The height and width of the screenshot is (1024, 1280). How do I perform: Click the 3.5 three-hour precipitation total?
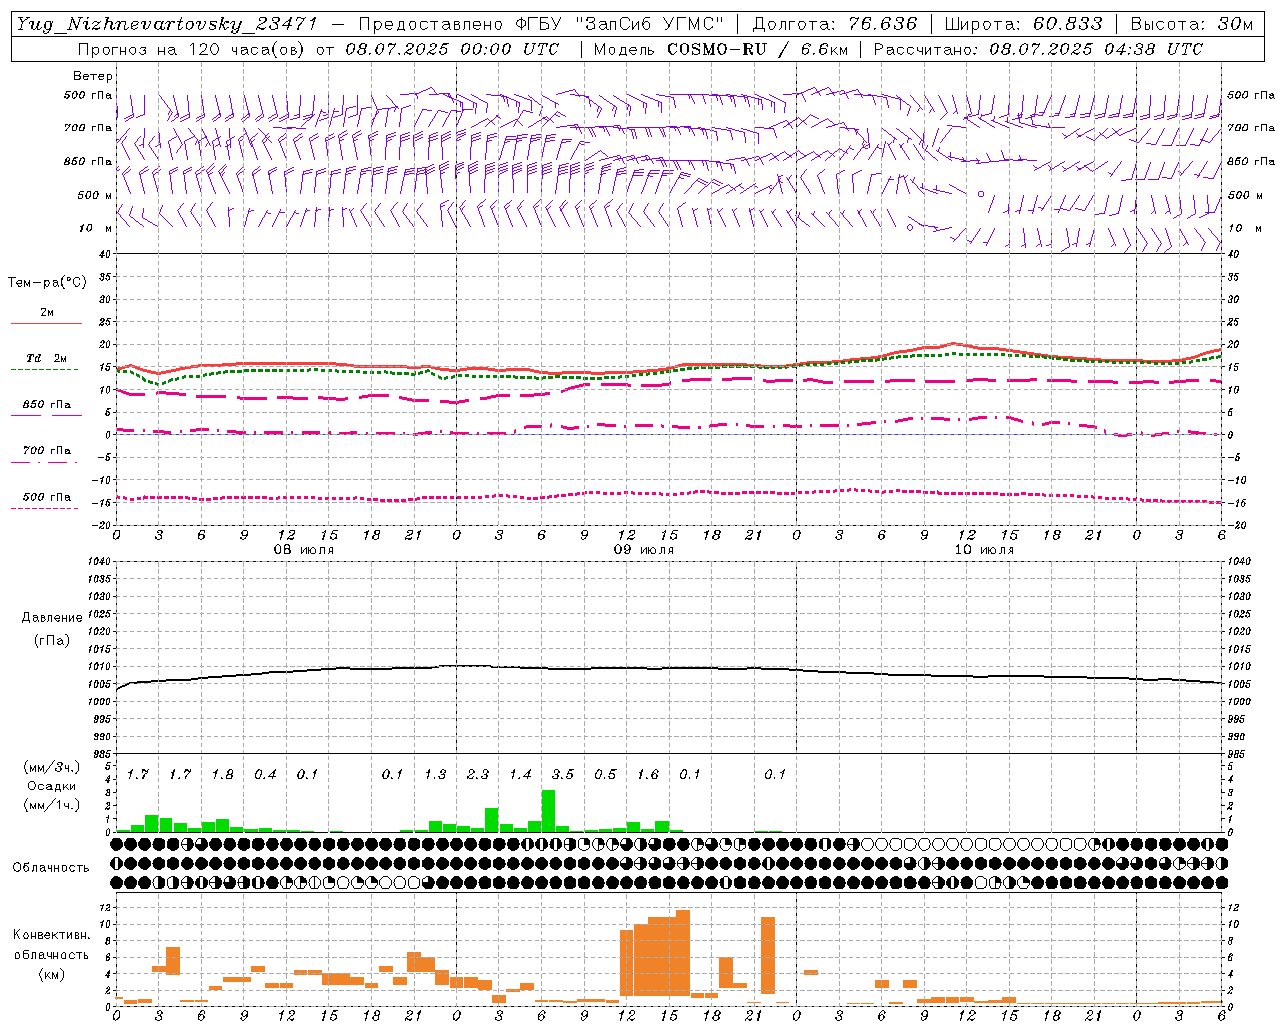coord(563,775)
